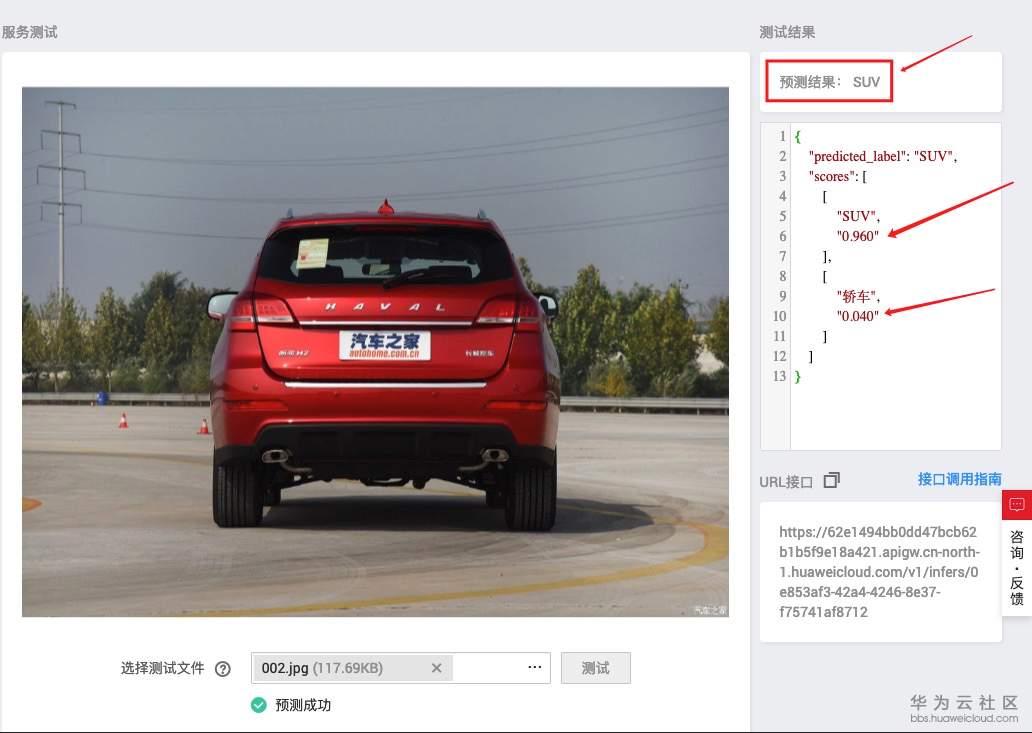The image size is (1032, 733).
Task: Click the 咨询·反馈 side tab text
Action: coord(1017,567)
